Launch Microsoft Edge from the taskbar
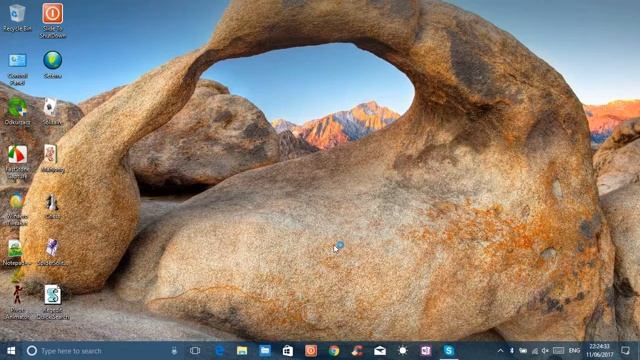 (219, 351)
